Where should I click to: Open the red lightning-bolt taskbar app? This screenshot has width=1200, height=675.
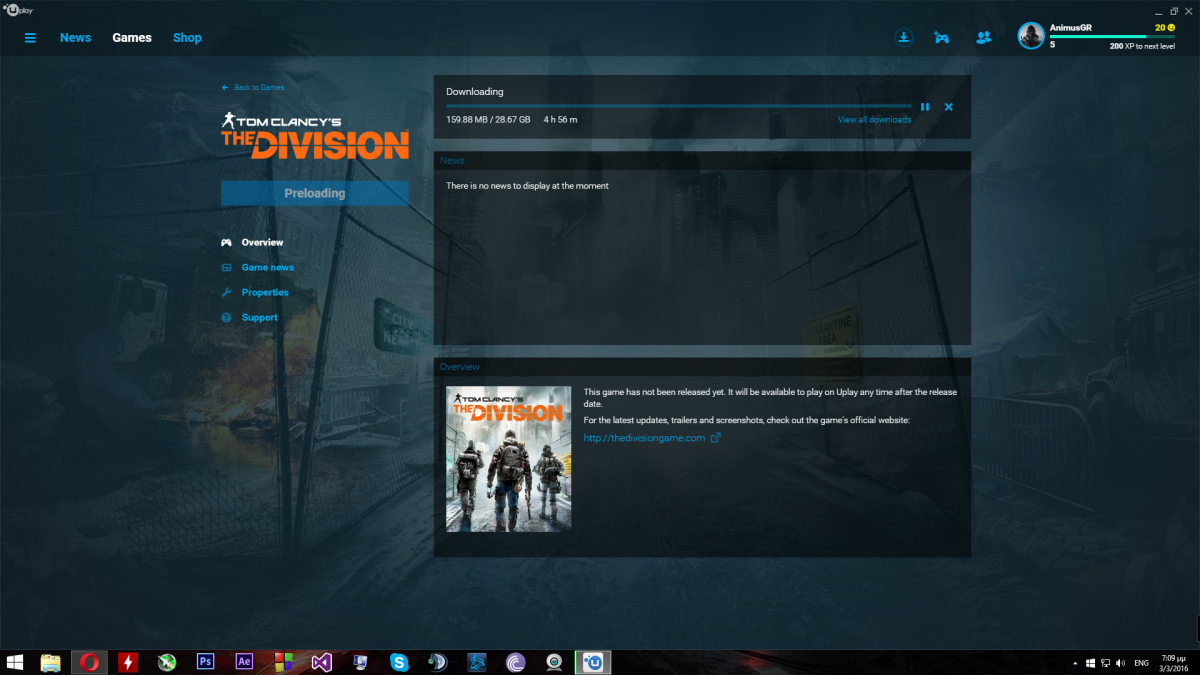click(x=128, y=662)
